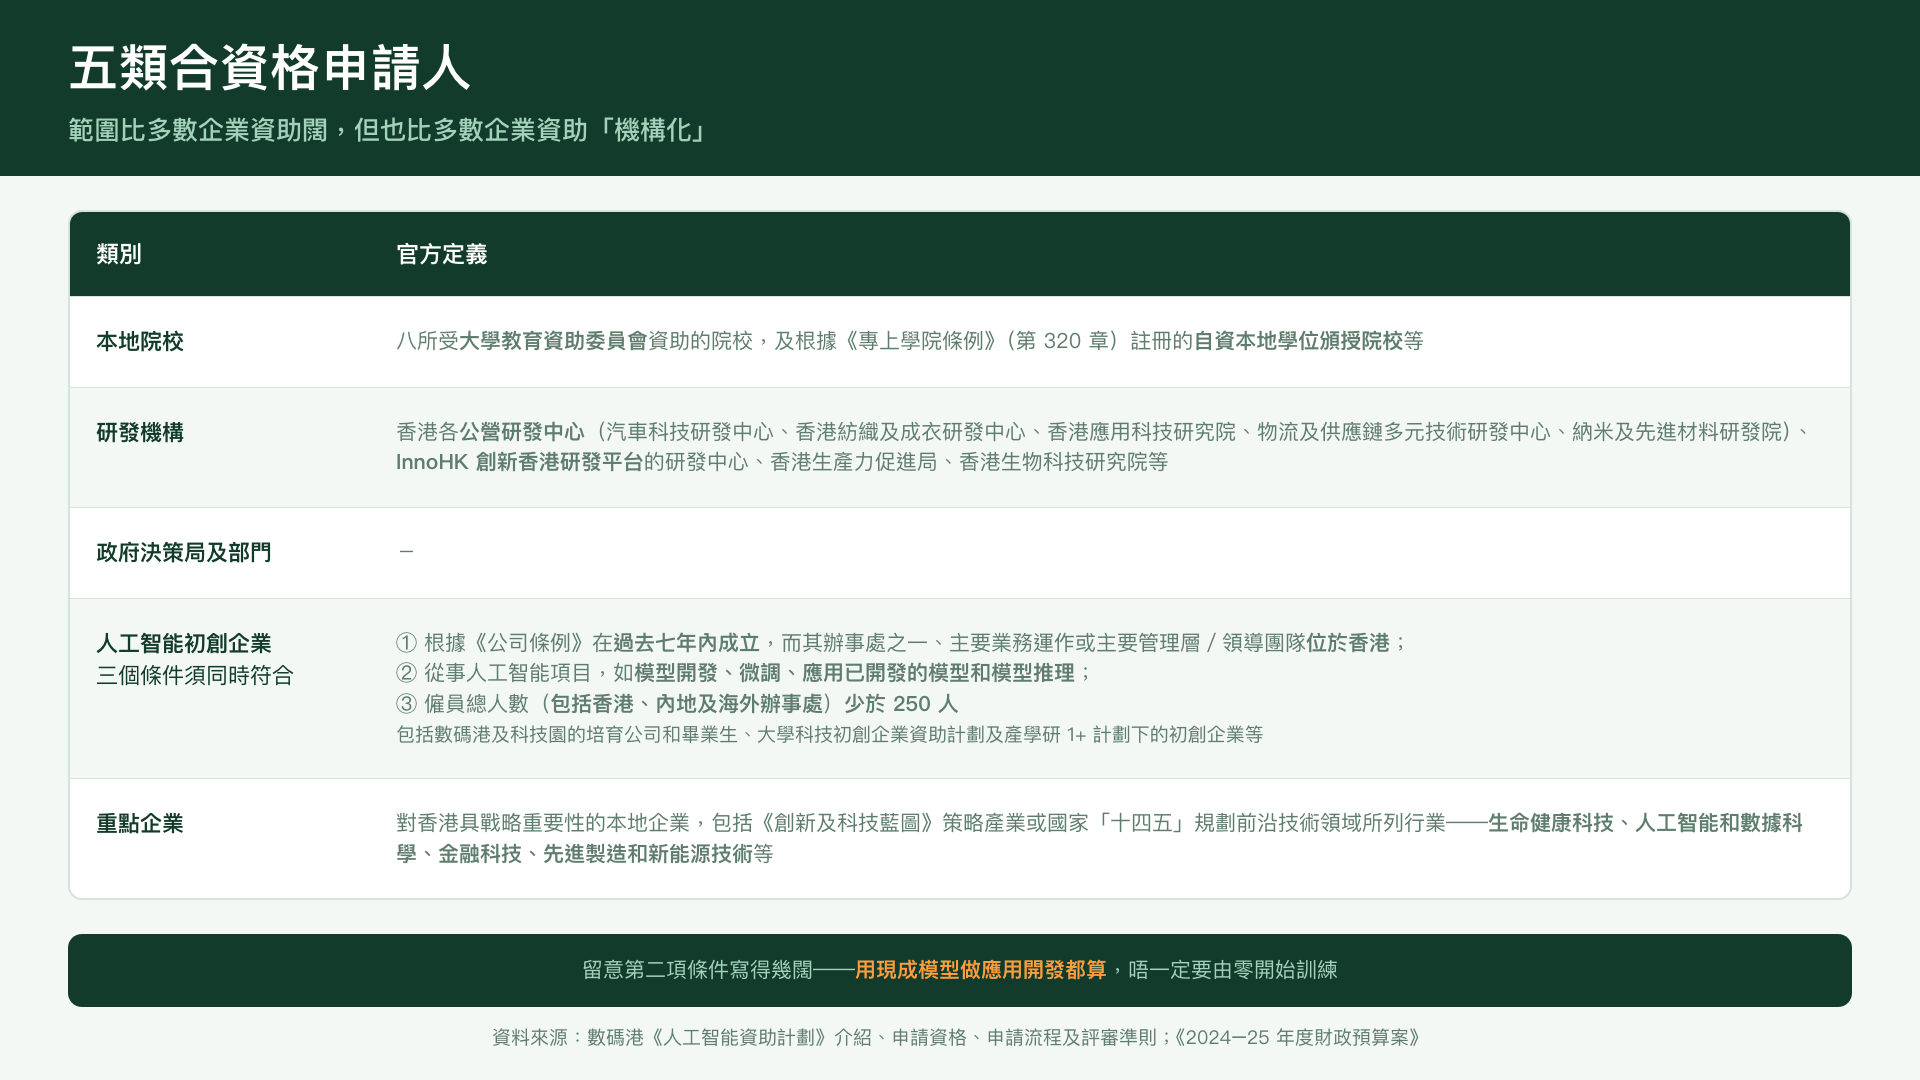The image size is (1920, 1080).
Task: Select the 本地院校 row label
Action: 140,341
